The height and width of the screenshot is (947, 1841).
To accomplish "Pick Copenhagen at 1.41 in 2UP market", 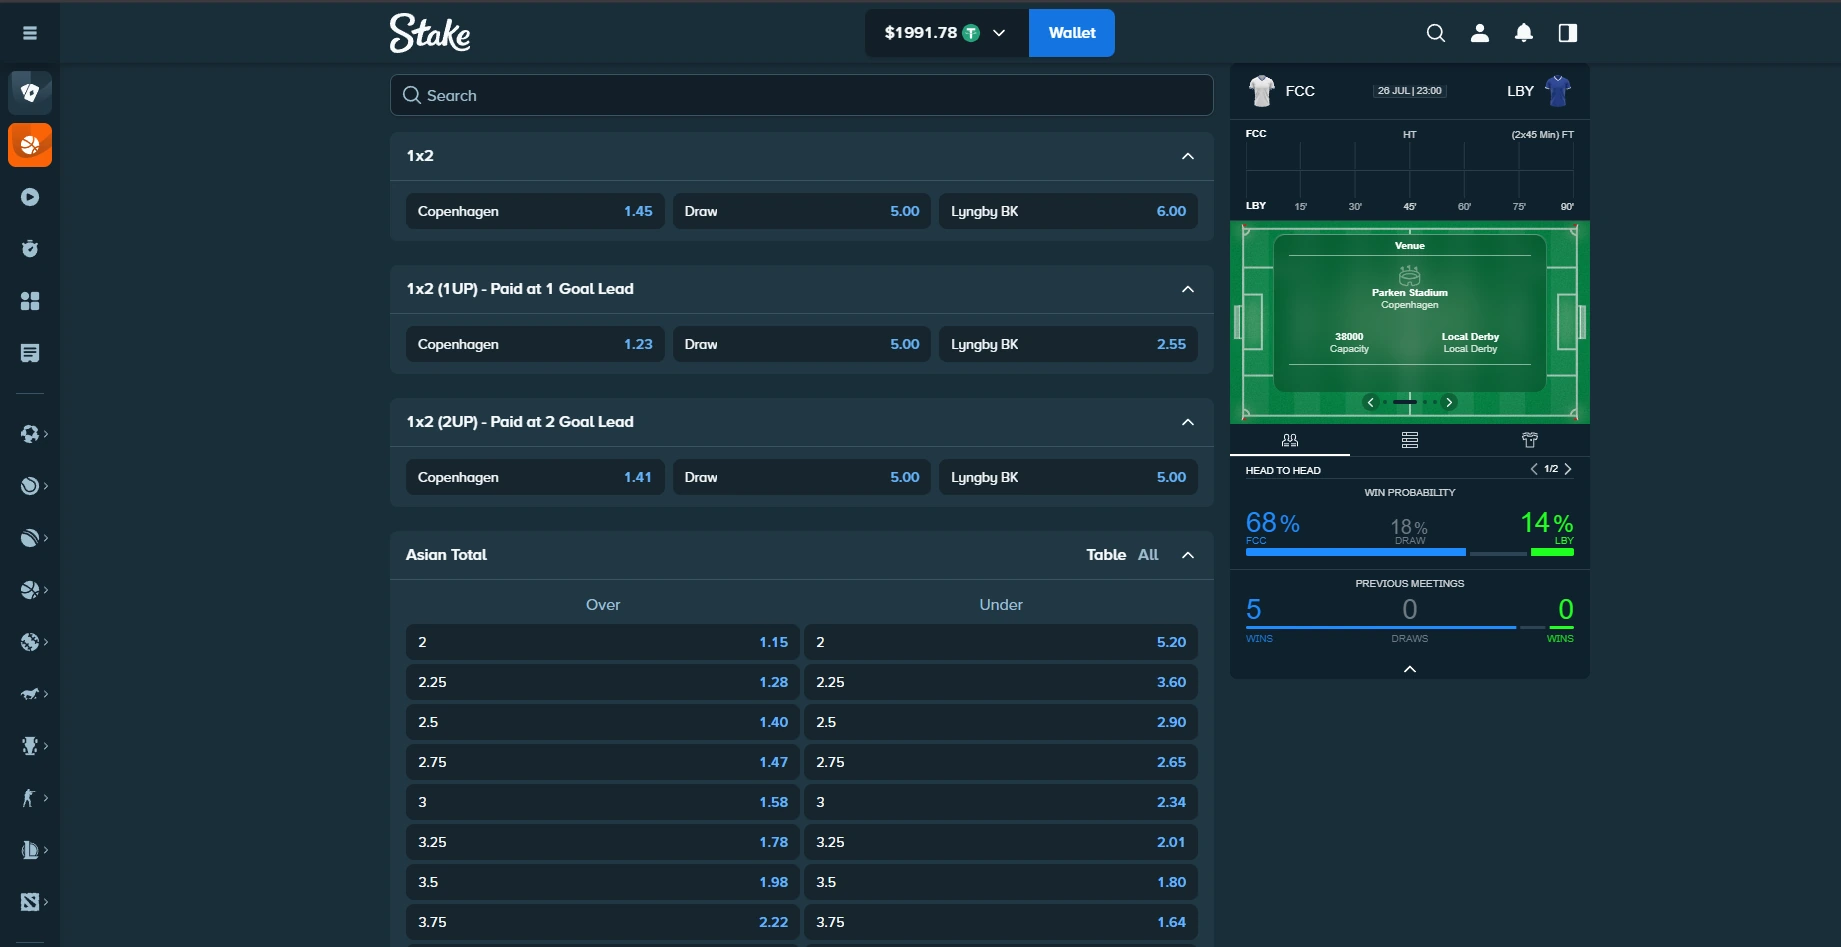I will [535, 477].
